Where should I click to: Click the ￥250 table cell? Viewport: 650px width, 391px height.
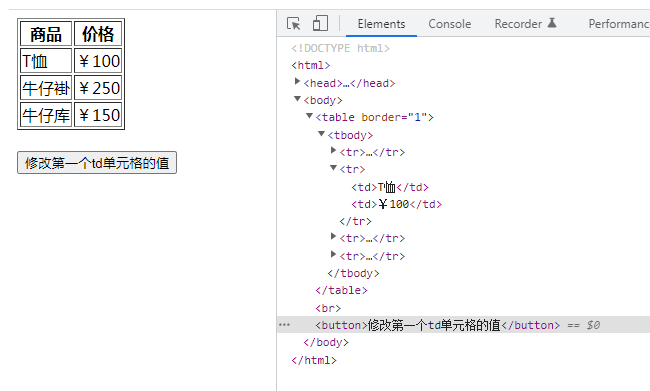click(x=98, y=88)
